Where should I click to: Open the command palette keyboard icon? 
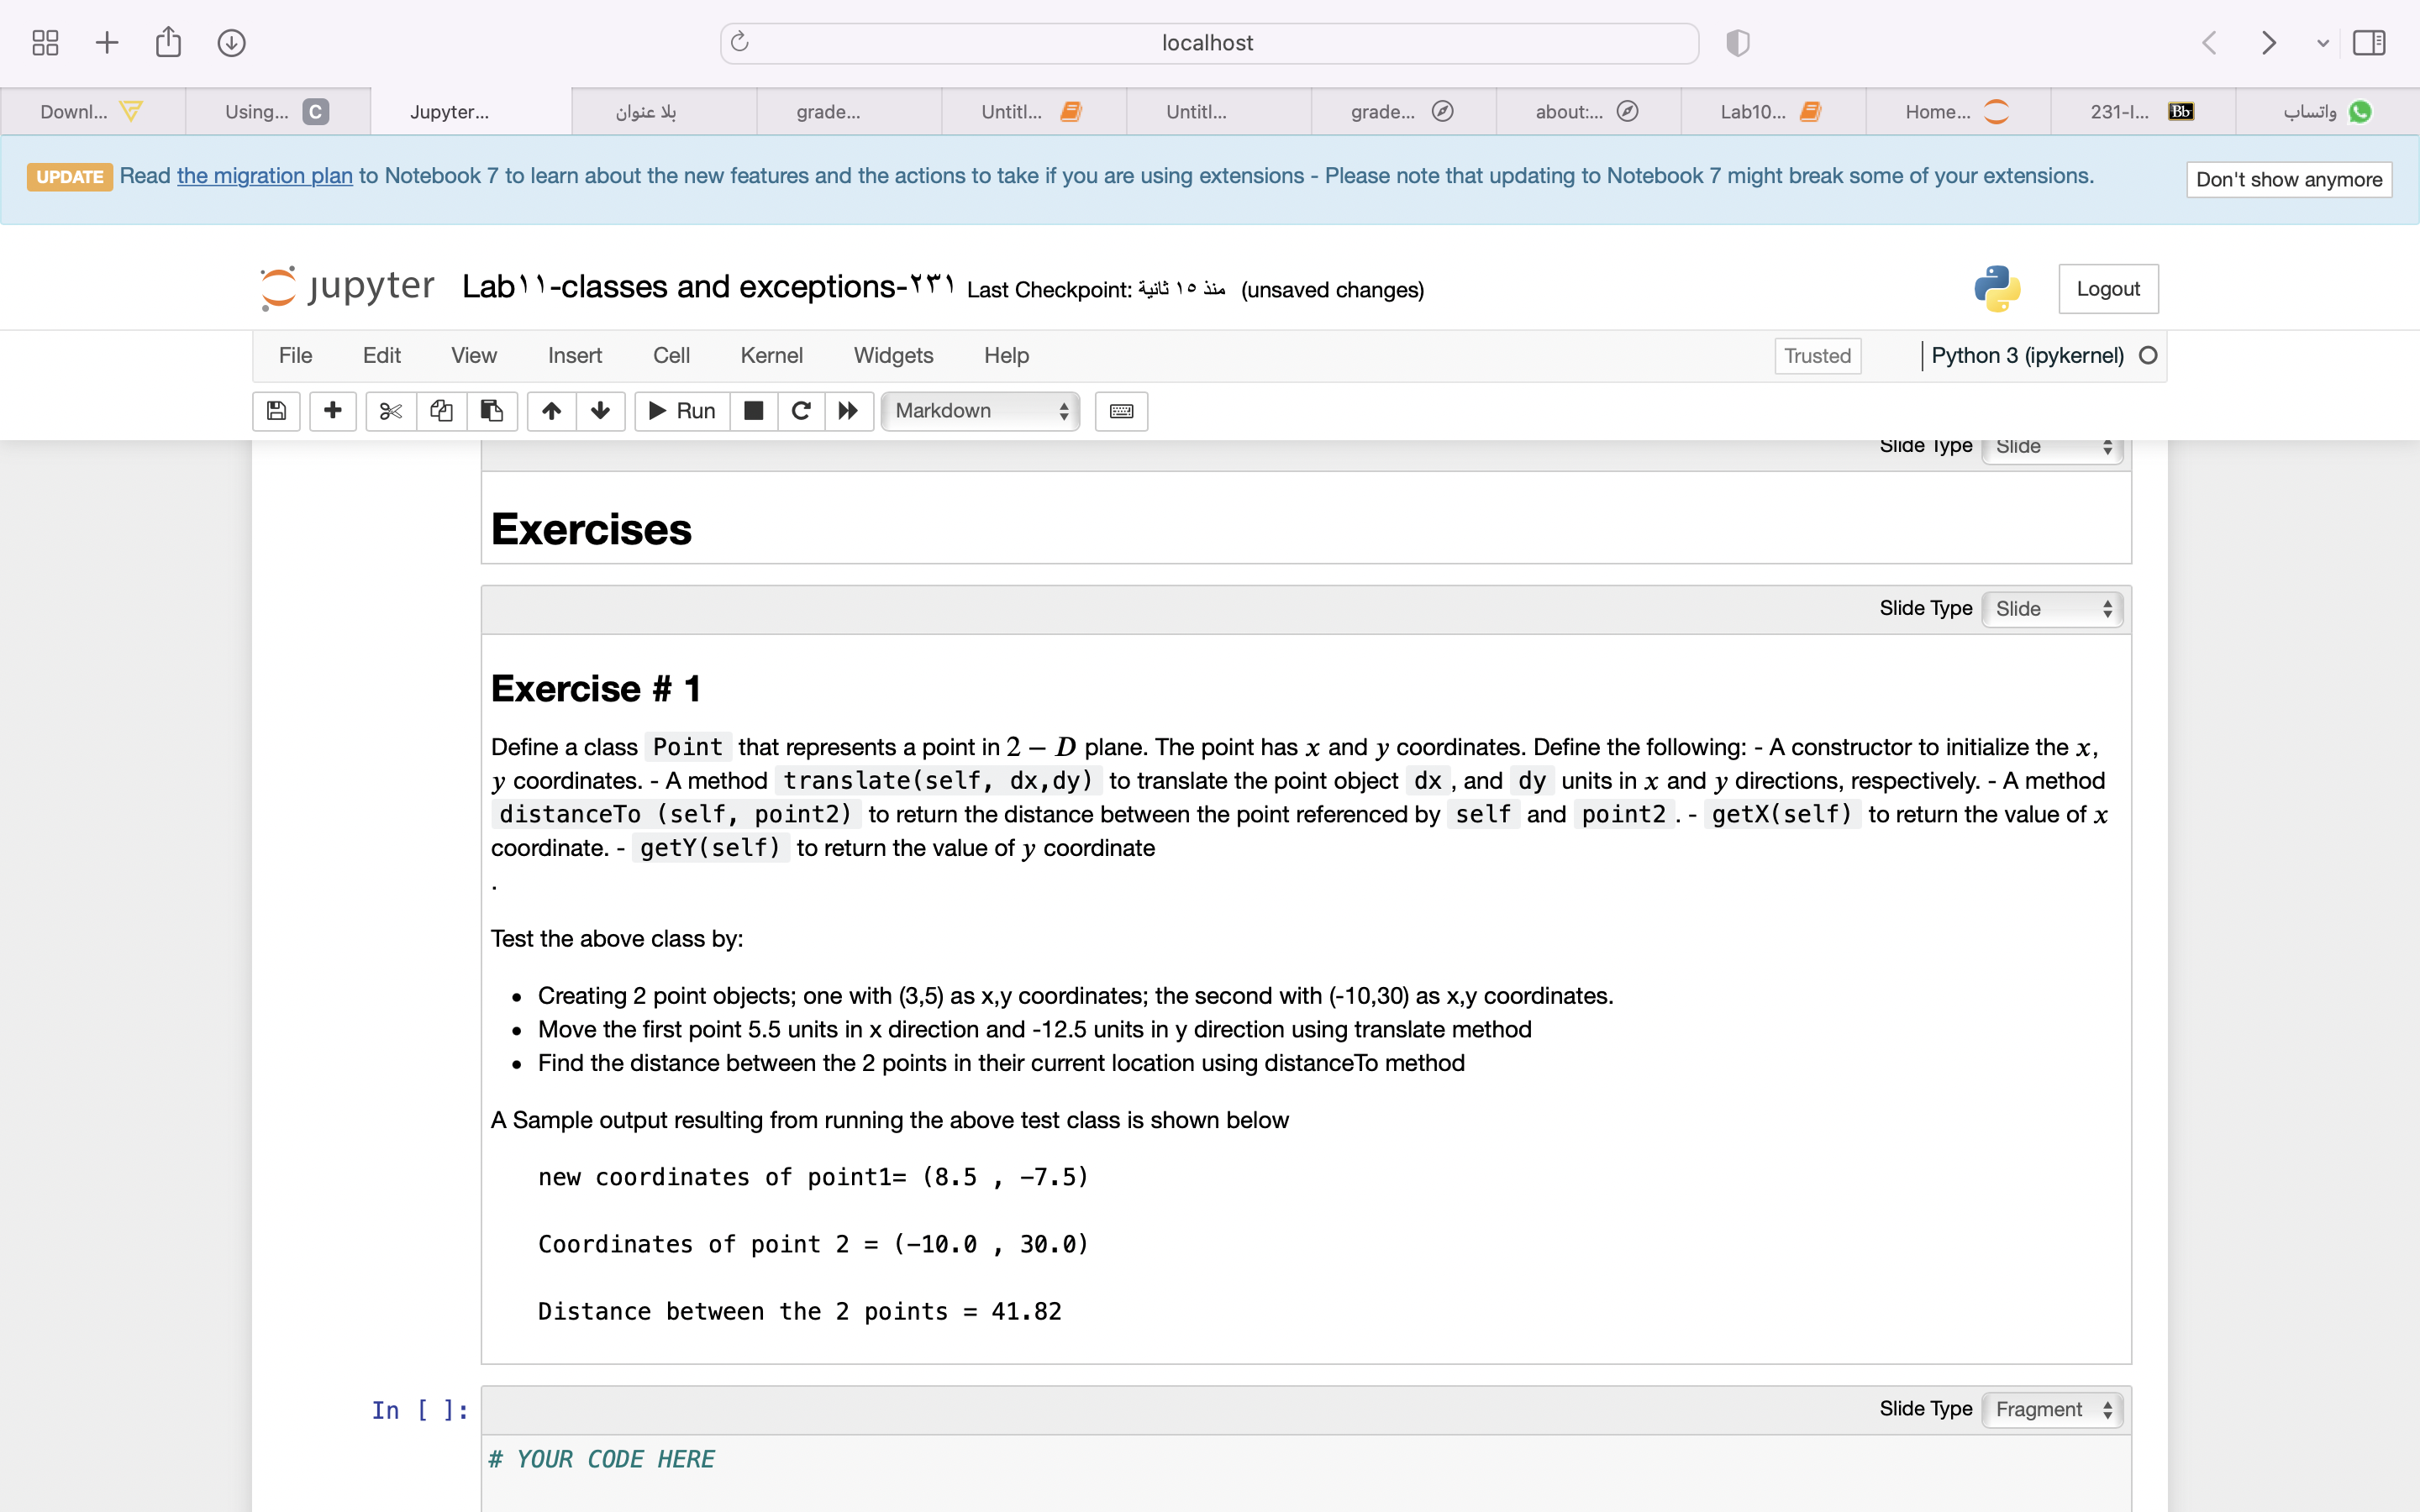(1120, 411)
